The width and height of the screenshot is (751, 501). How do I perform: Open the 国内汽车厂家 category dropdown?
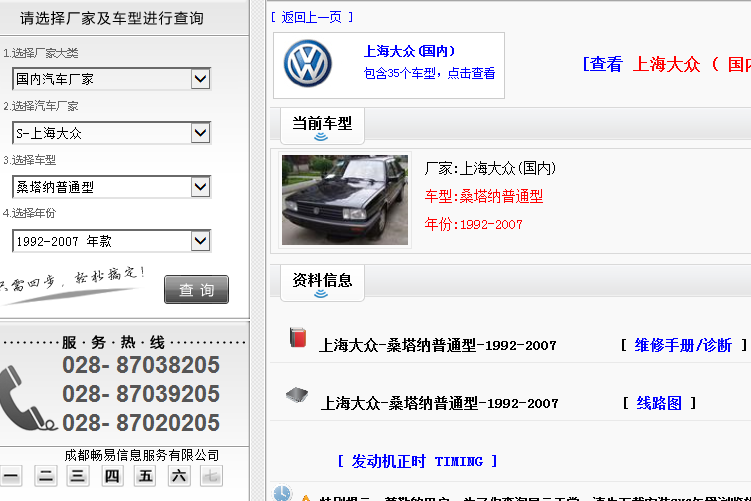[x=111, y=79]
